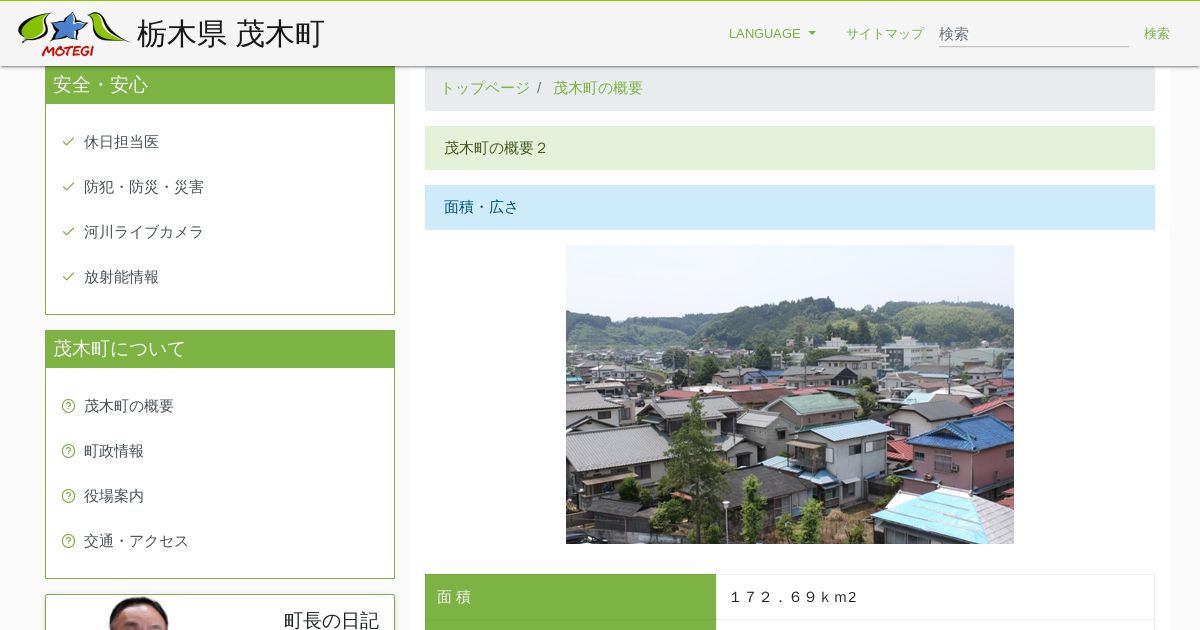
Task: Select 安全・安心 section header
Action: point(220,85)
